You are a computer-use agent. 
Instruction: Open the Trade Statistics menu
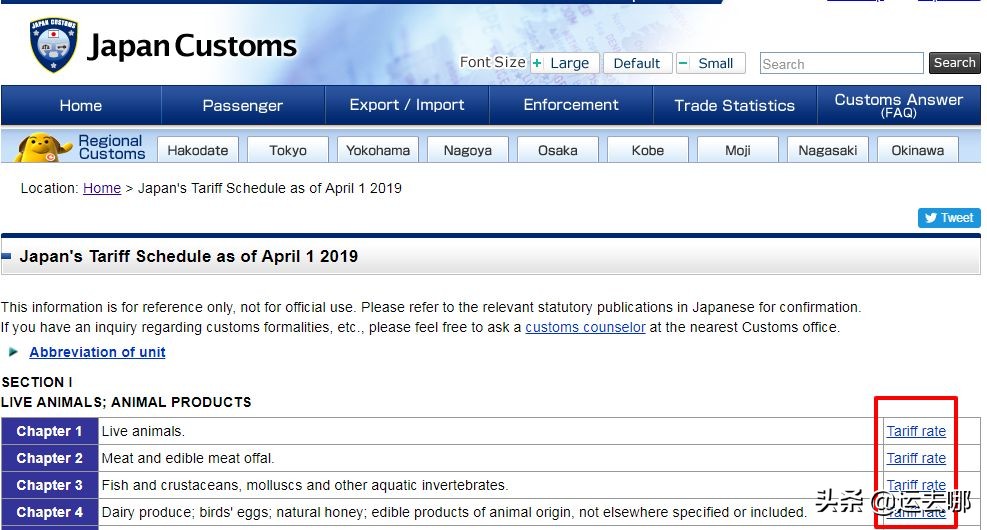tap(735, 105)
